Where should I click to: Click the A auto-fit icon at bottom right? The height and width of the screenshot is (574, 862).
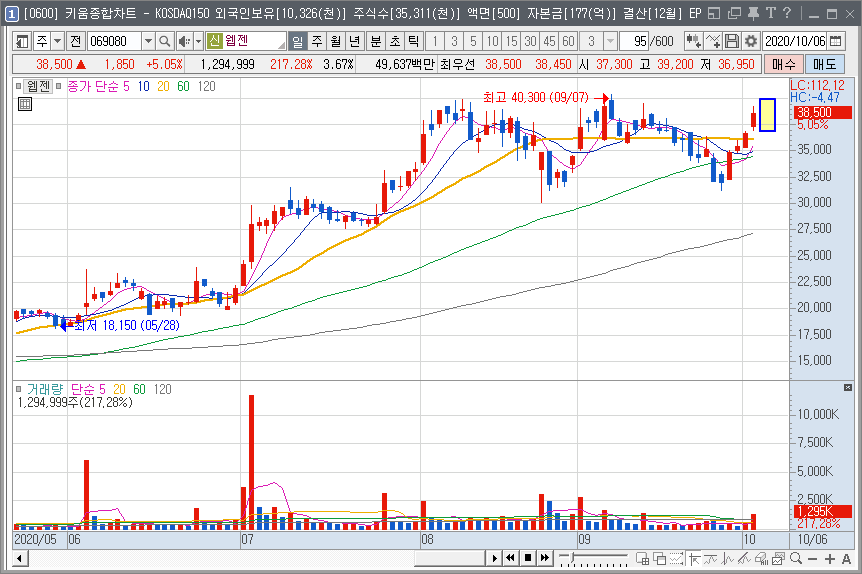846,559
